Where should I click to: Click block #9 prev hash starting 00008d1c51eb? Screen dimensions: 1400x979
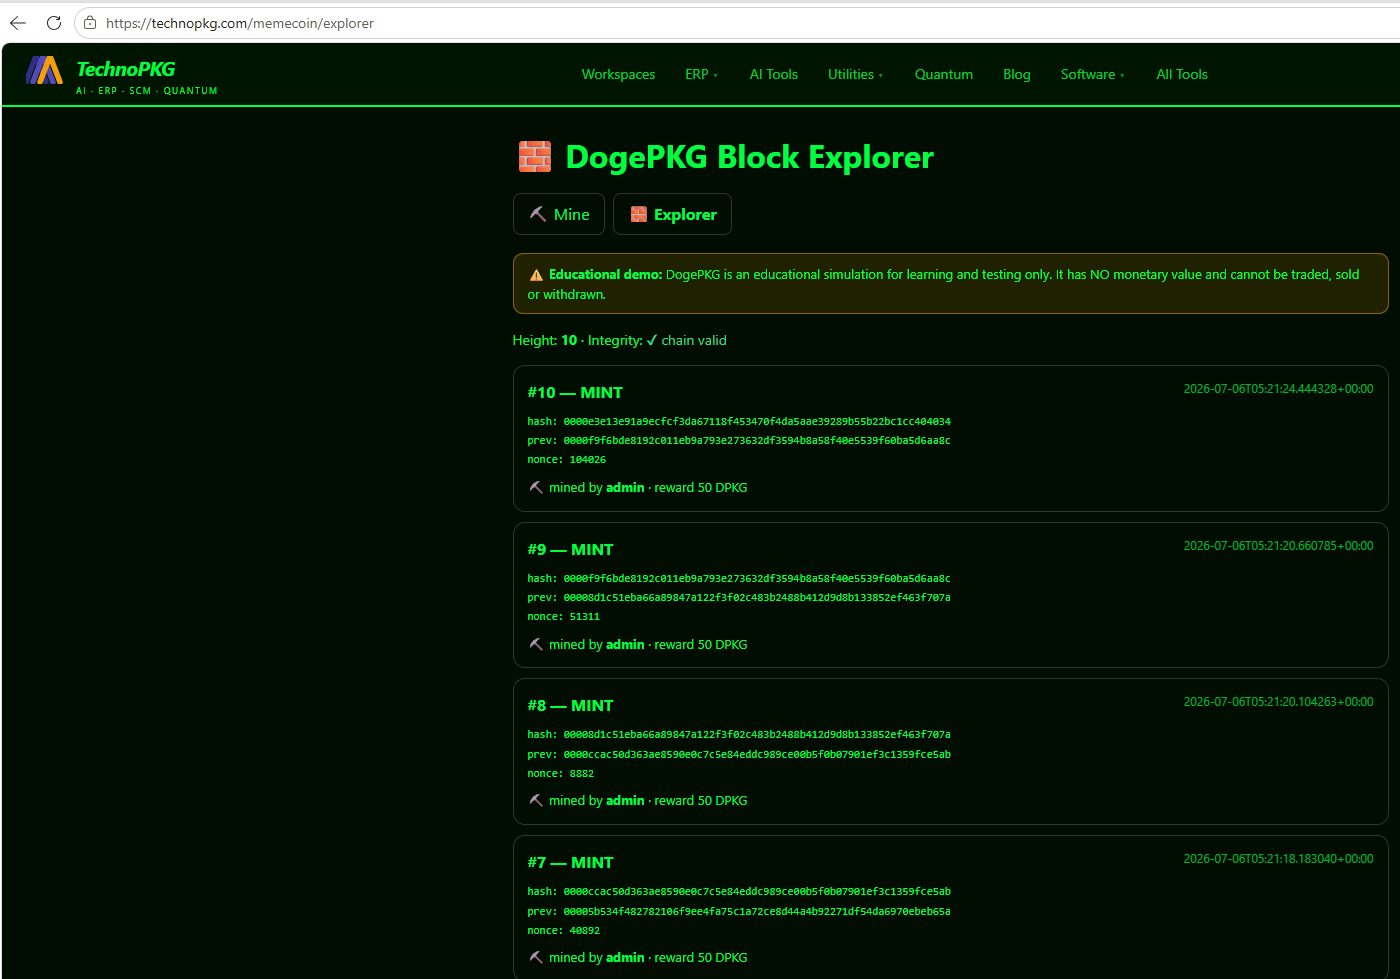757,598
